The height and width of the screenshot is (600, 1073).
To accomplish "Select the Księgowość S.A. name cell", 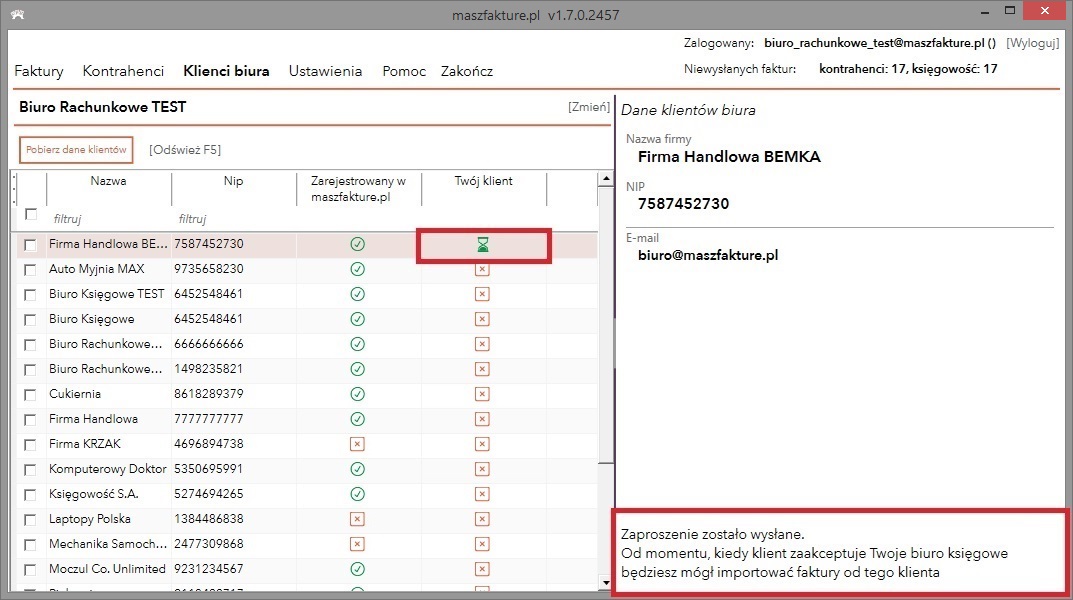I will point(94,494).
